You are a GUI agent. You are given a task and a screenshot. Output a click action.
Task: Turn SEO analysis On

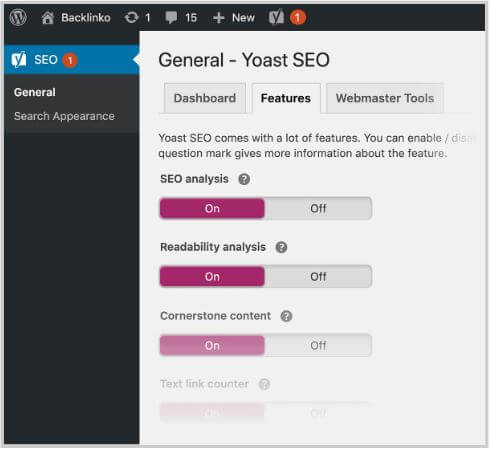click(212, 209)
